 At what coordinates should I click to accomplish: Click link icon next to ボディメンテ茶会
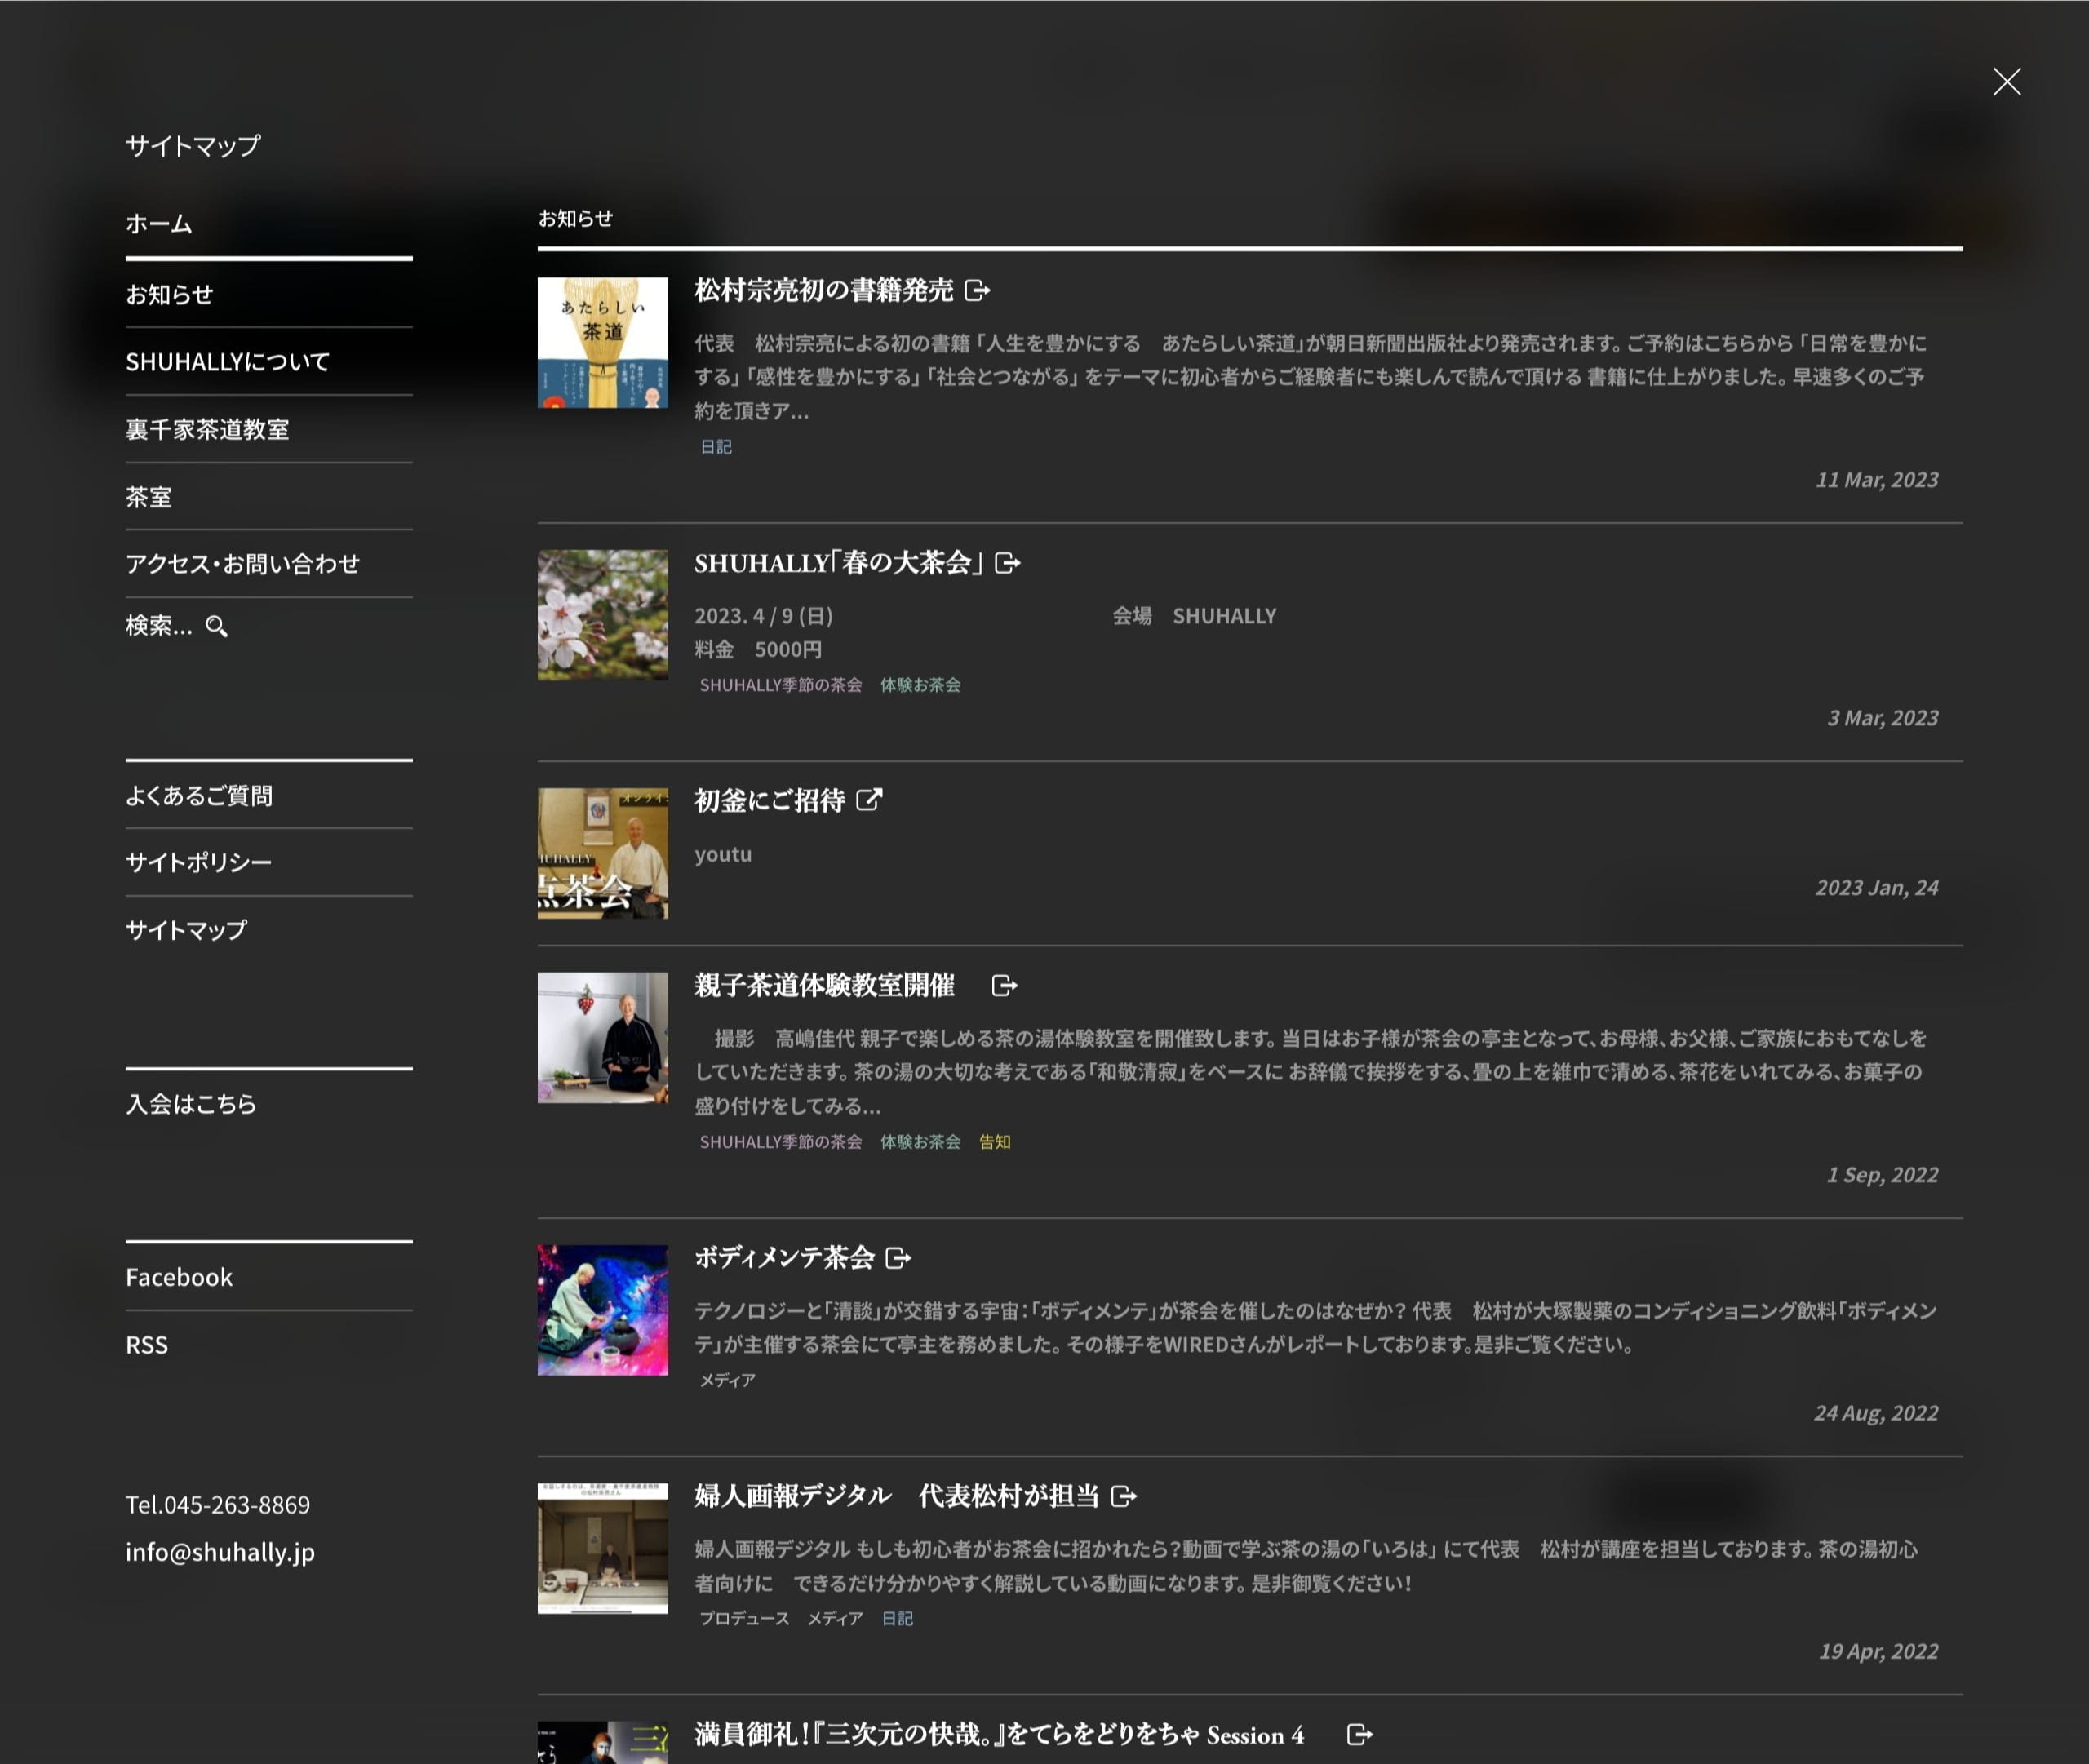[x=898, y=1258]
